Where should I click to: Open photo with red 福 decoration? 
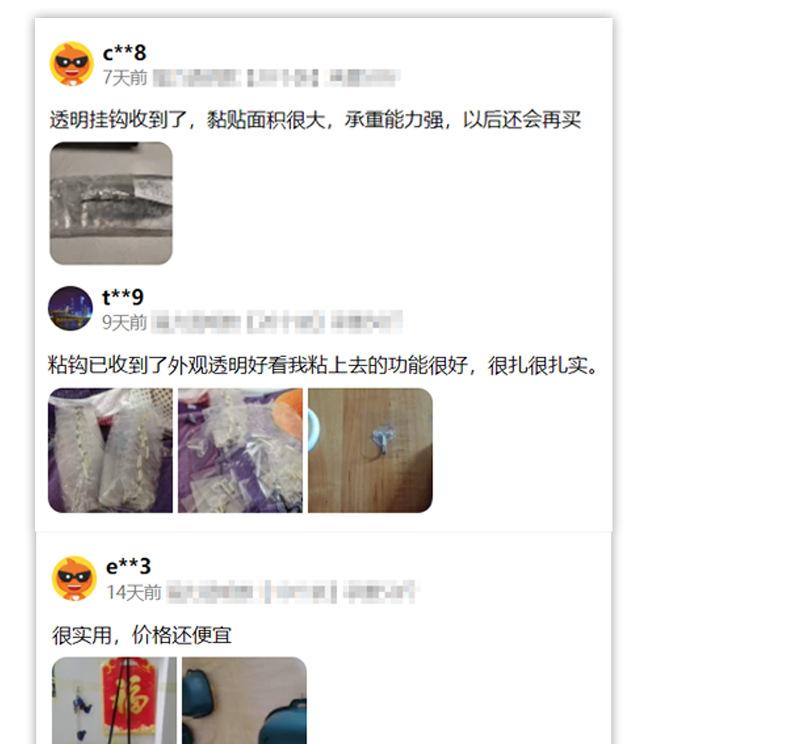(114, 700)
